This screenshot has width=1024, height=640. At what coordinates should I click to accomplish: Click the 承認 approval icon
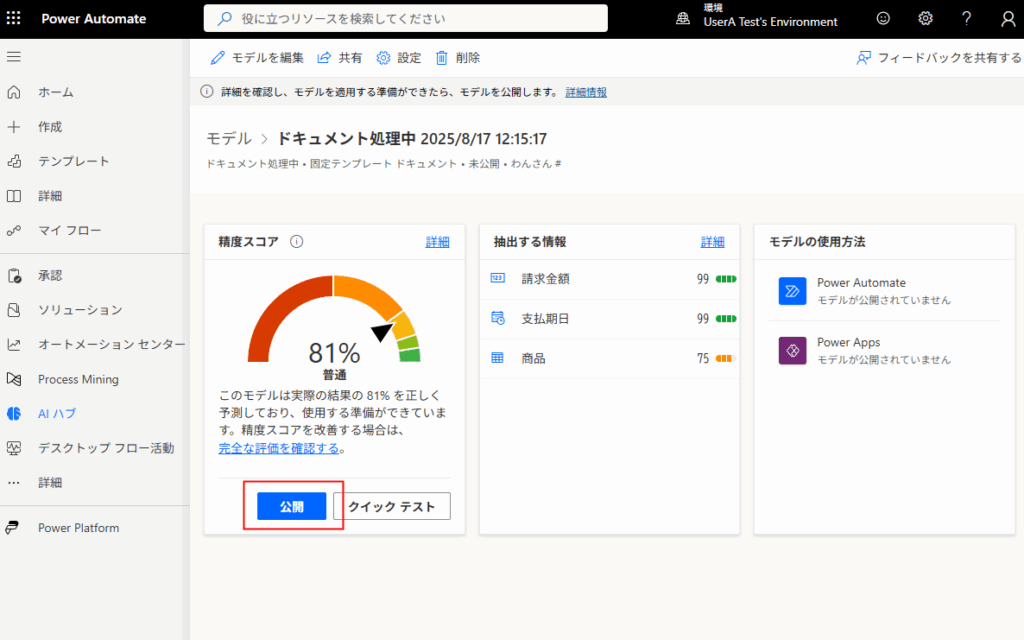pyautogui.click(x=14, y=276)
